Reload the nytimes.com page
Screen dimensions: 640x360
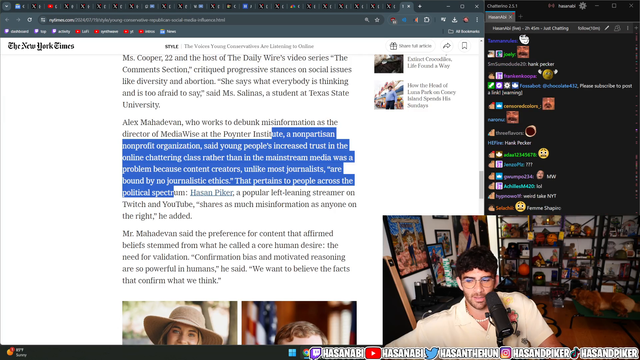pyautogui.click(x=29, y=20)
